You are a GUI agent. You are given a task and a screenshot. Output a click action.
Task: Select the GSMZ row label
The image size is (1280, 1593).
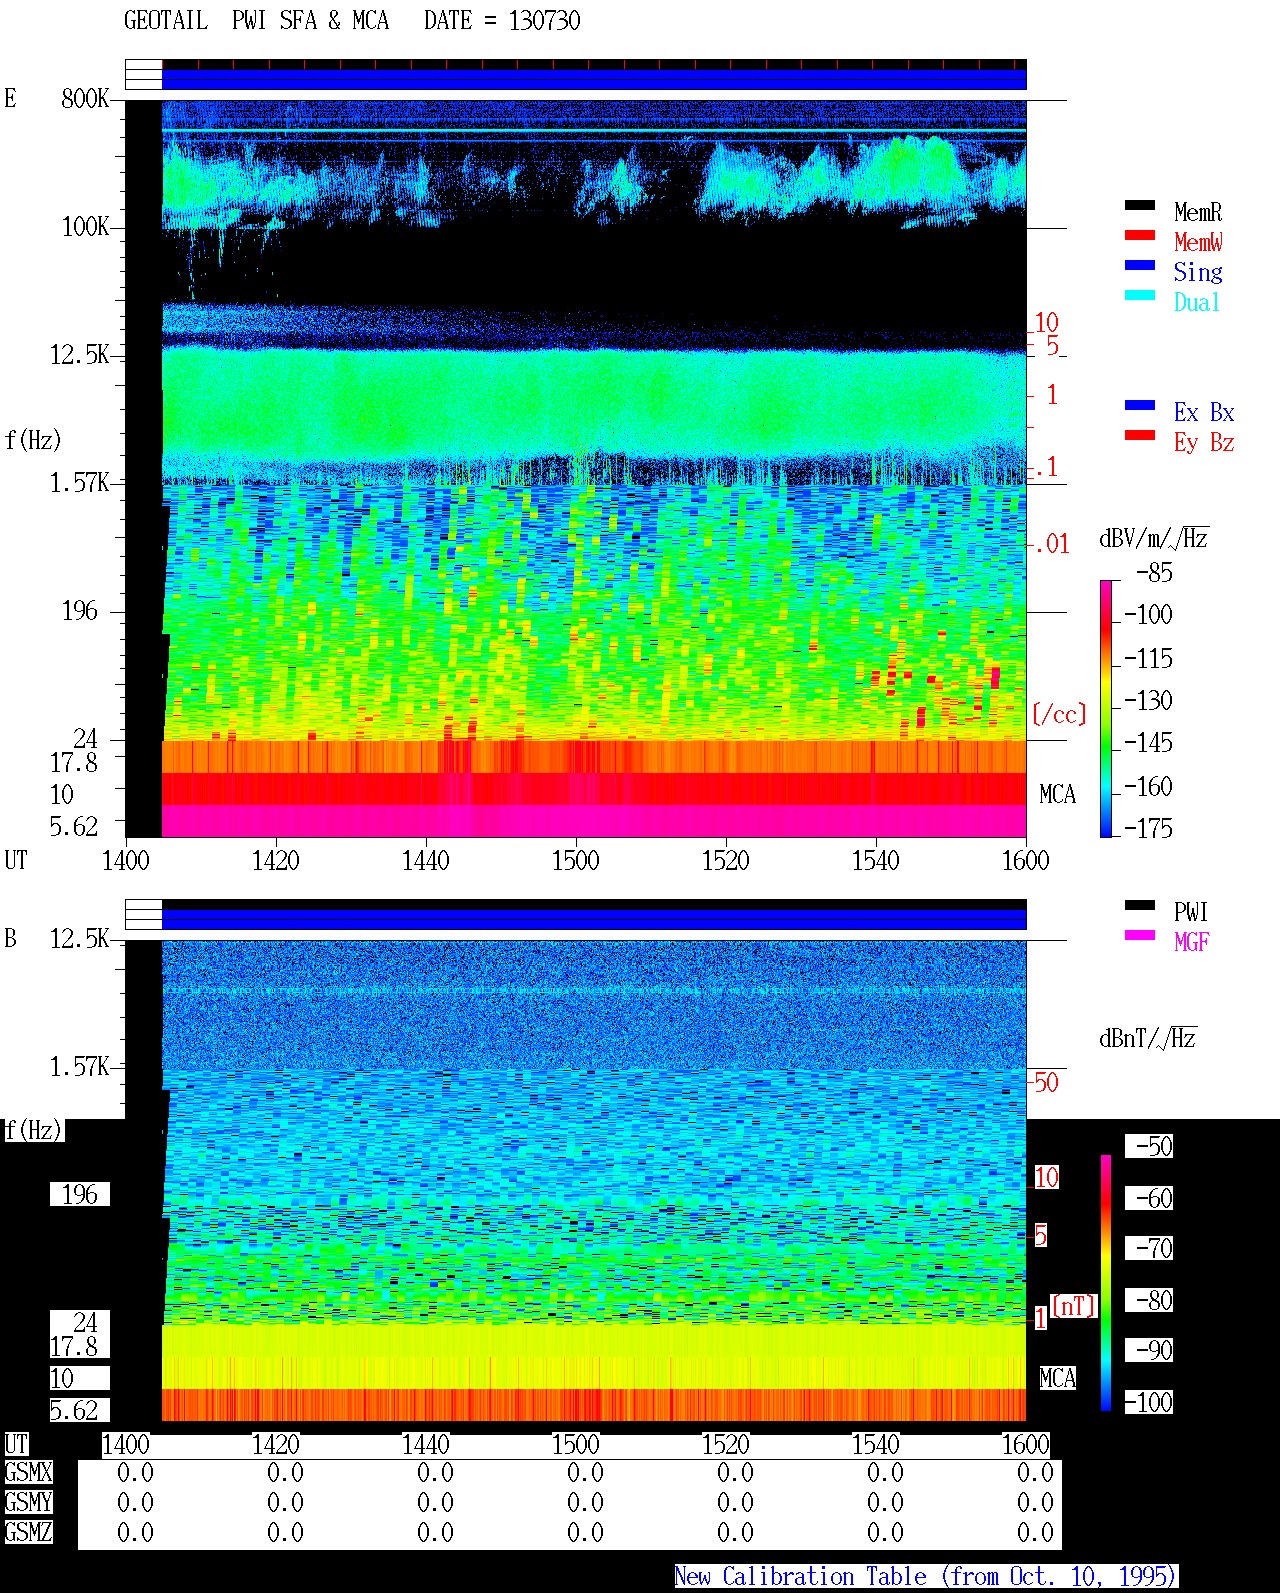point(28,1533)
